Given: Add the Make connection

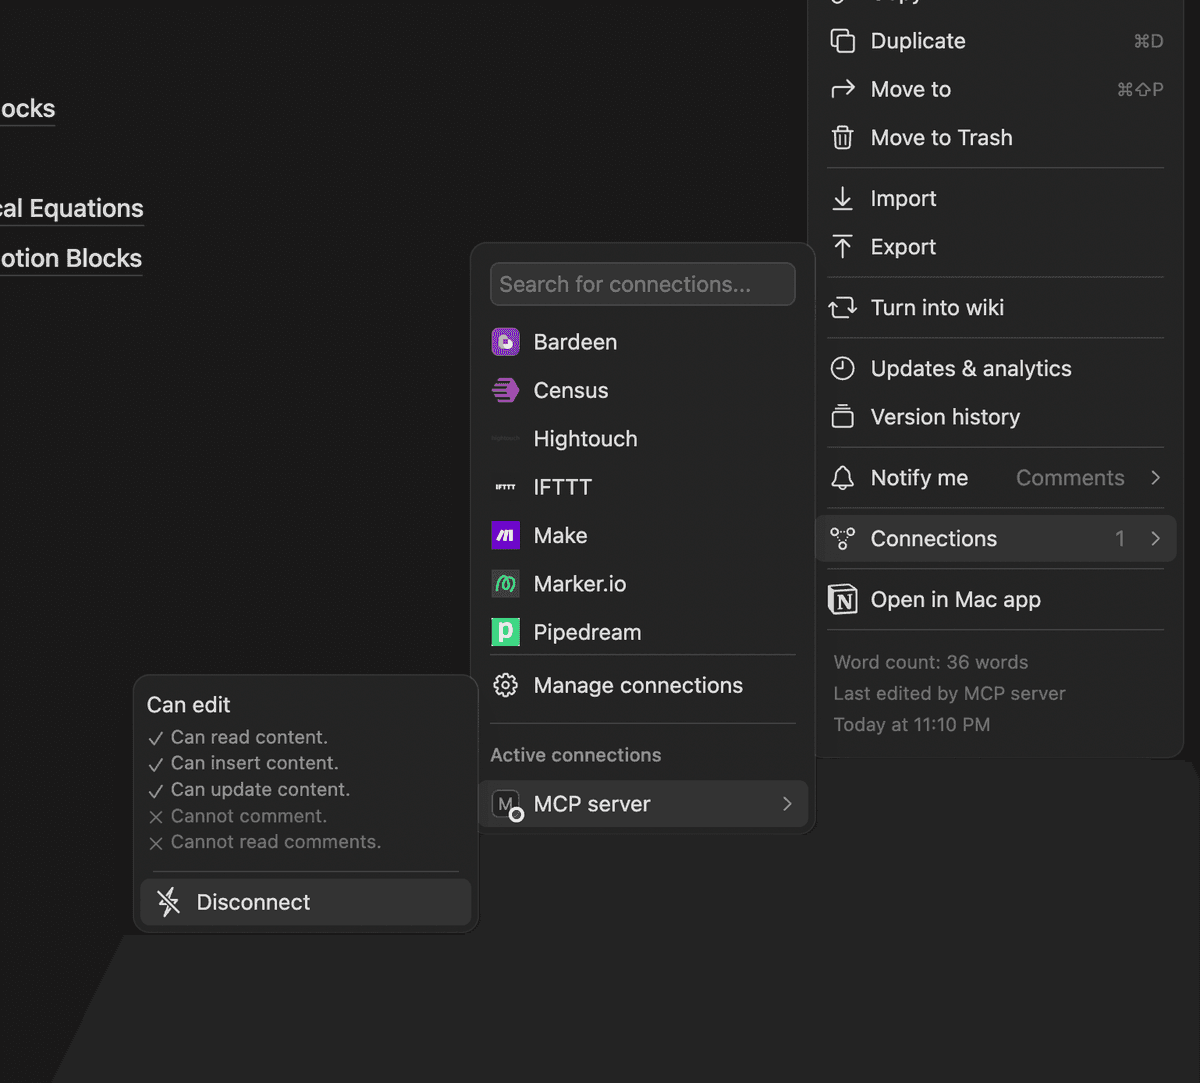Looking at the screenshot, I should [x=643, y=536].
